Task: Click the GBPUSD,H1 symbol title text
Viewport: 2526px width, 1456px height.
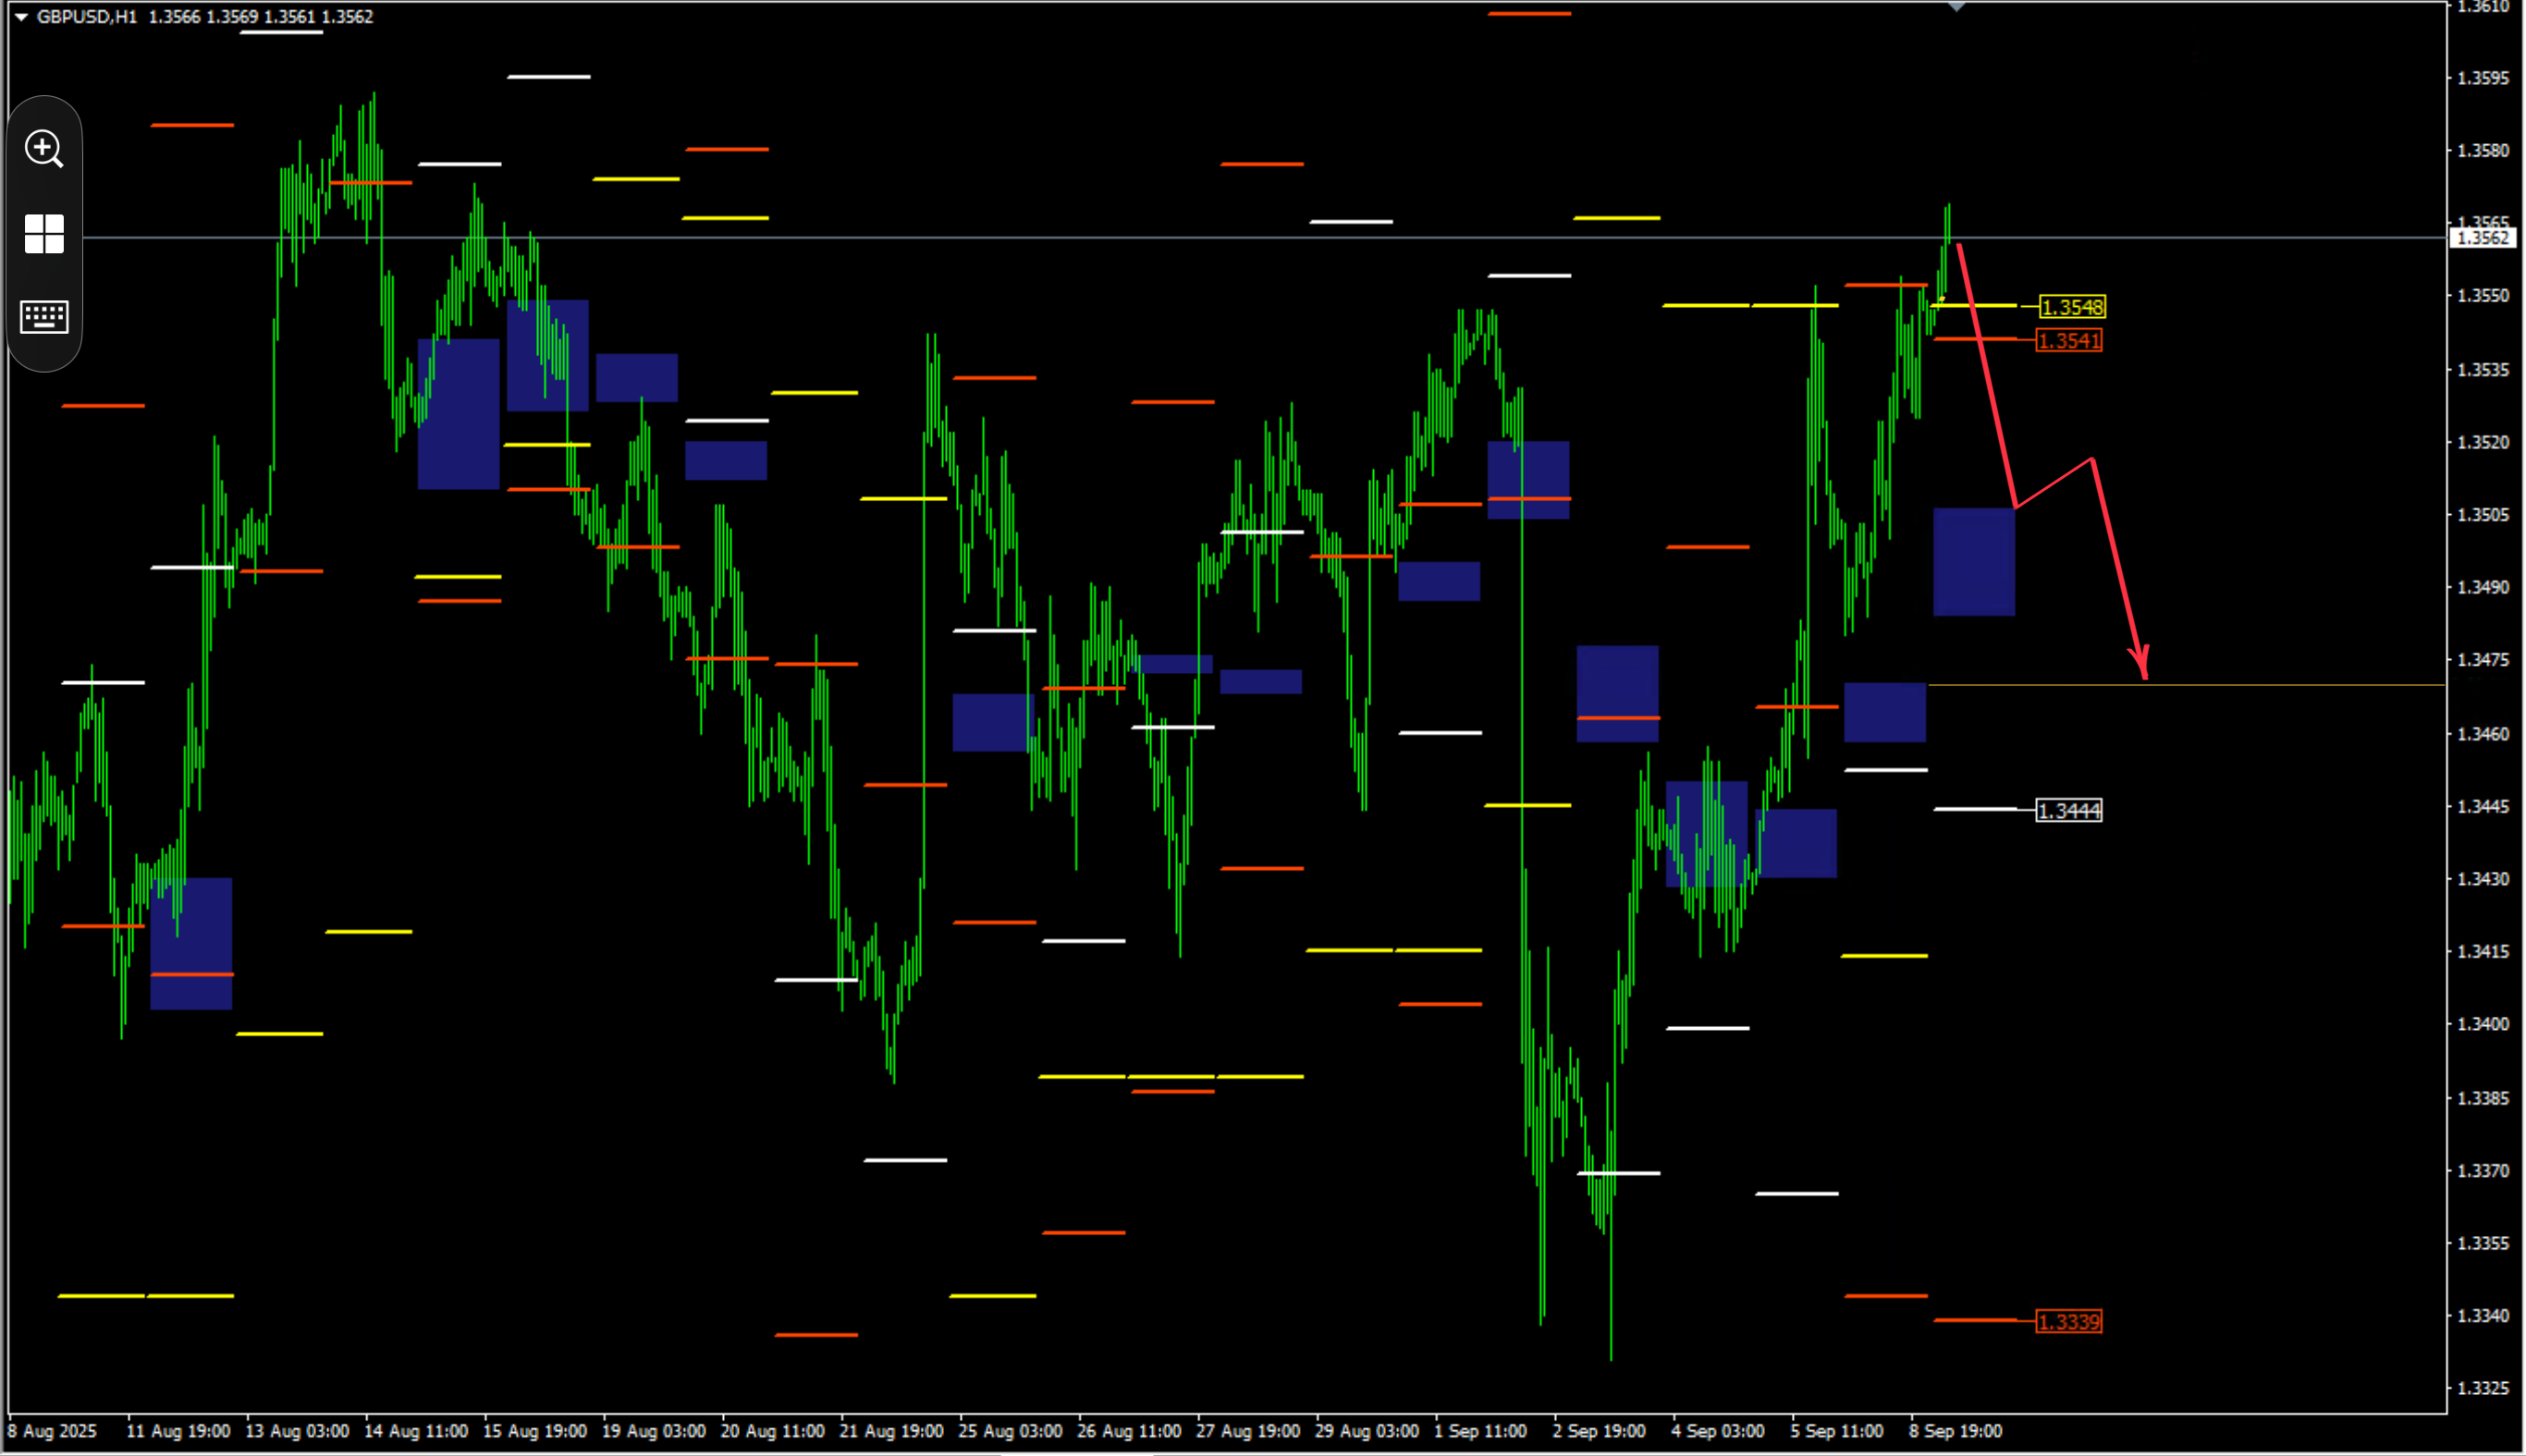Action: [87, 17]
